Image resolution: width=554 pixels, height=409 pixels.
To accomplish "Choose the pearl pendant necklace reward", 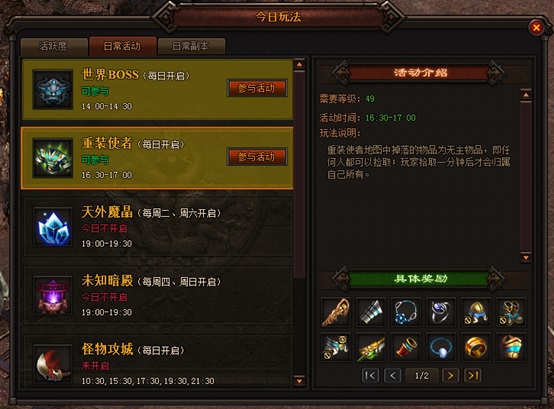I will [441, 347].
